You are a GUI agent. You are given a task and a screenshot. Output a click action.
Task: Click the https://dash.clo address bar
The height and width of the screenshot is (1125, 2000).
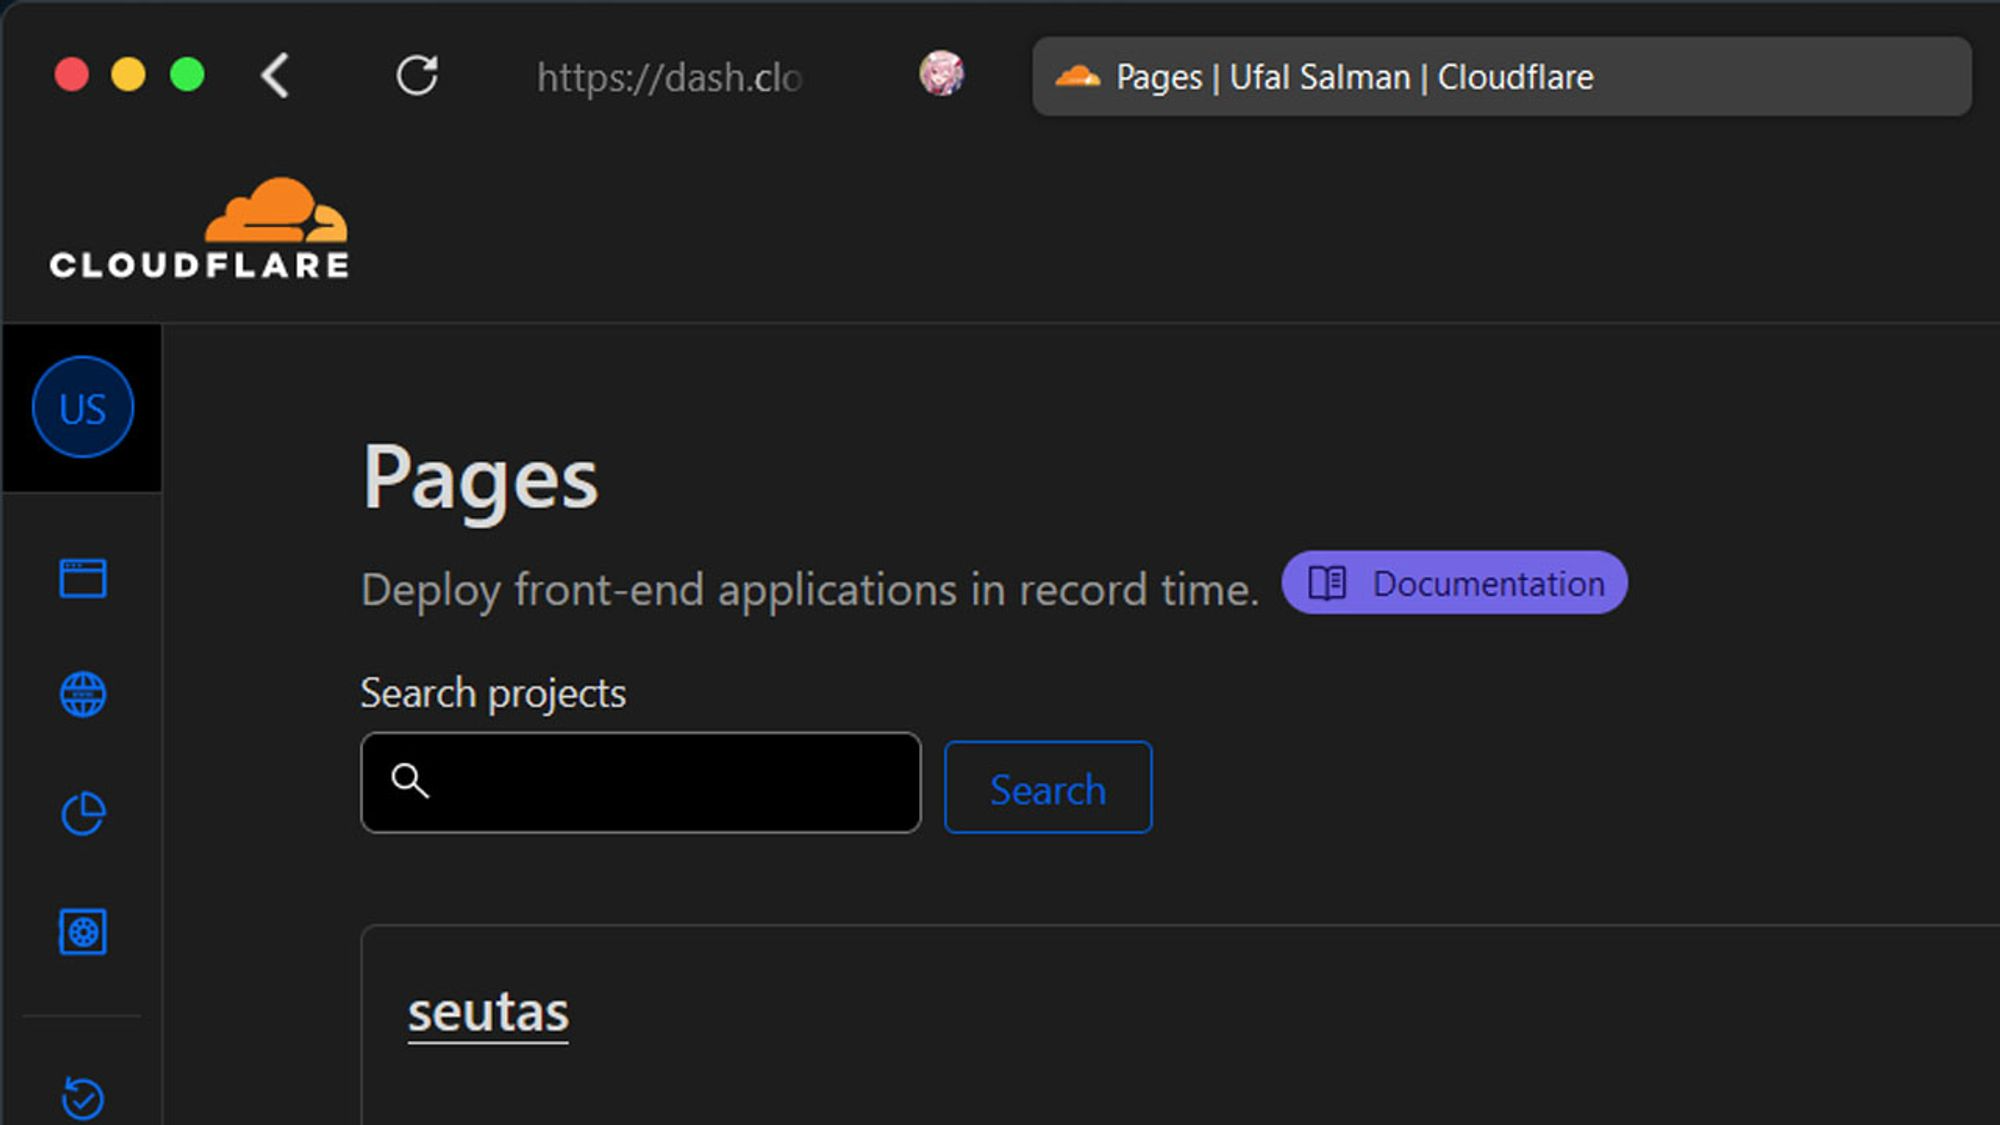(669, 77)
